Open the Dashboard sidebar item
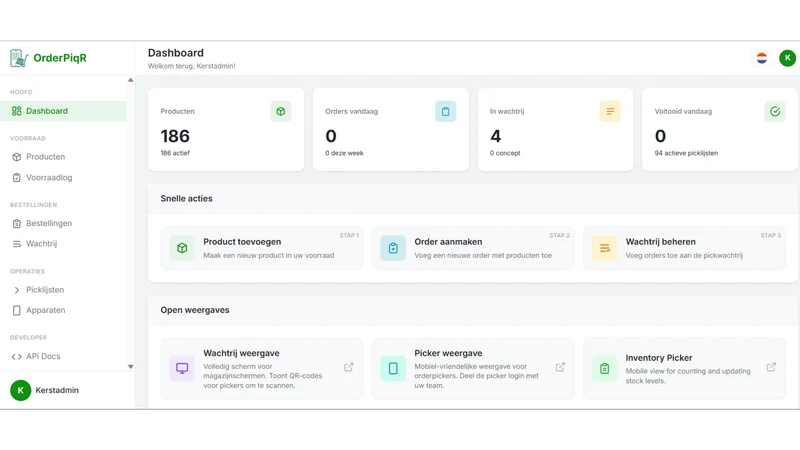Image resolution: width=800 pixels, height=450 pixels. (63, 111)
